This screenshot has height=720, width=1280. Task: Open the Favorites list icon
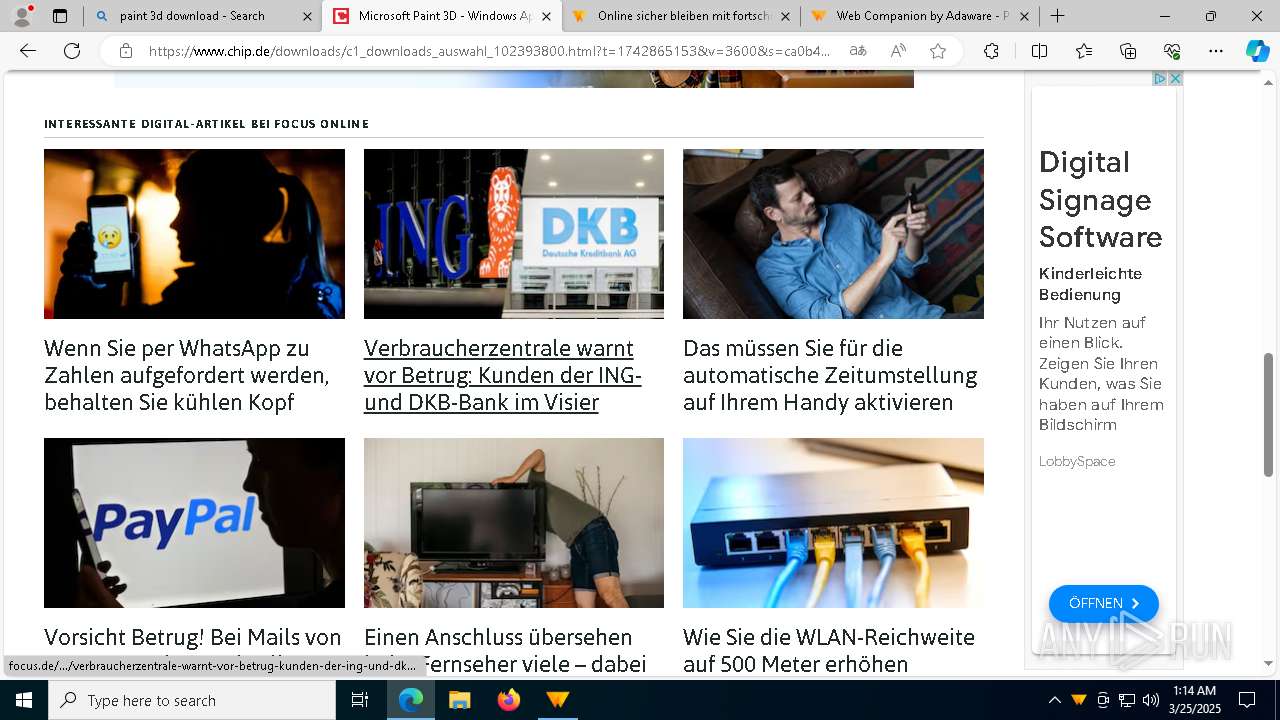click(x=1084, y=51)
